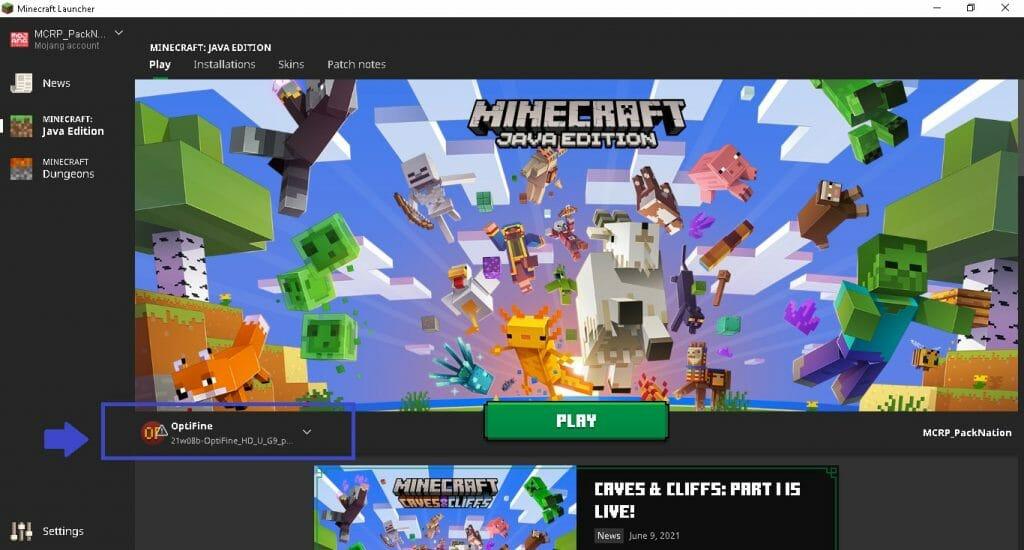Open the News section icon

coord(21,83)
